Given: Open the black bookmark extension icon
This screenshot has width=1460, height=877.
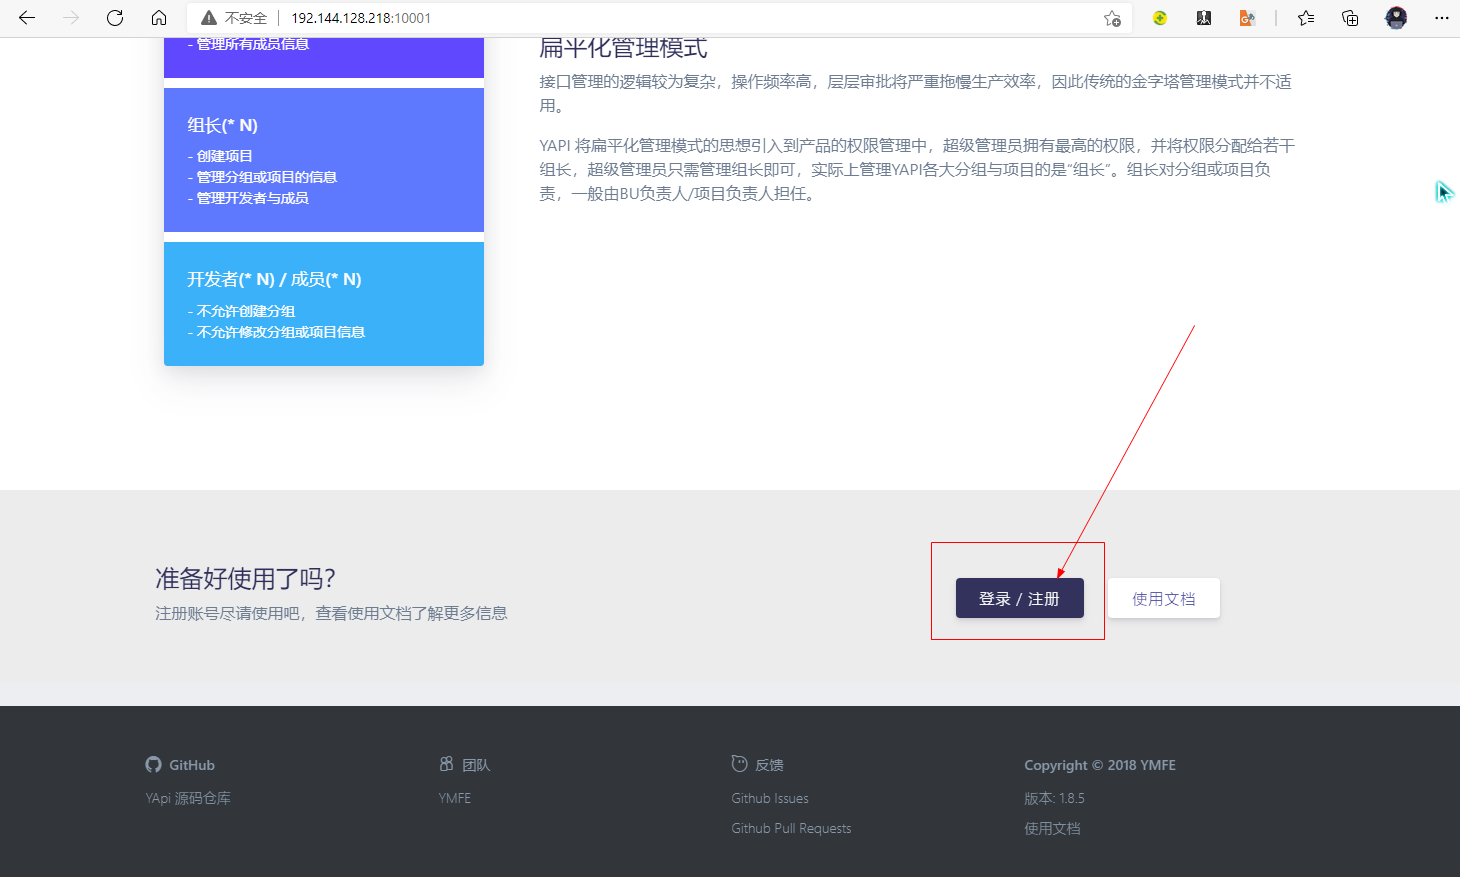Looking at the screenshot, I should [1204, 18].
